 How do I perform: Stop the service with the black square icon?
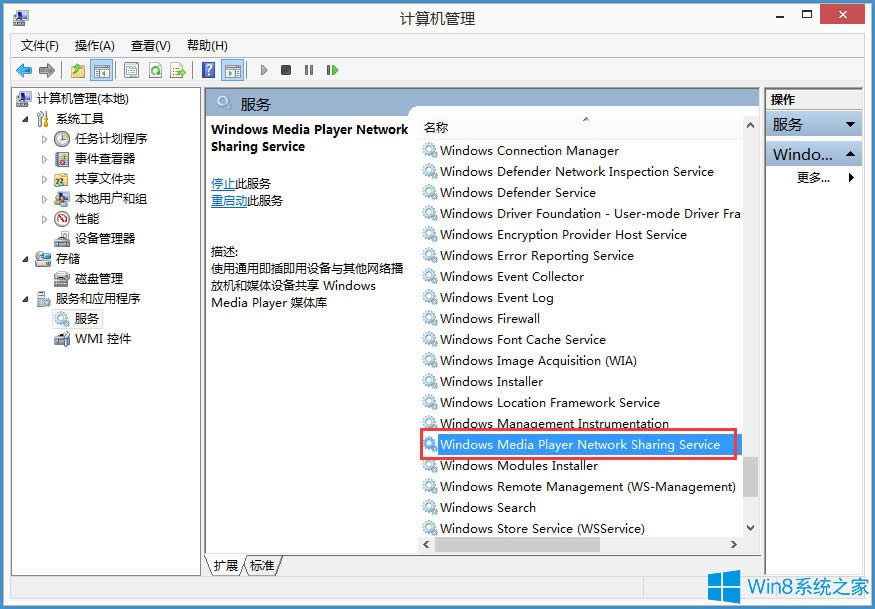coord(287,70)
